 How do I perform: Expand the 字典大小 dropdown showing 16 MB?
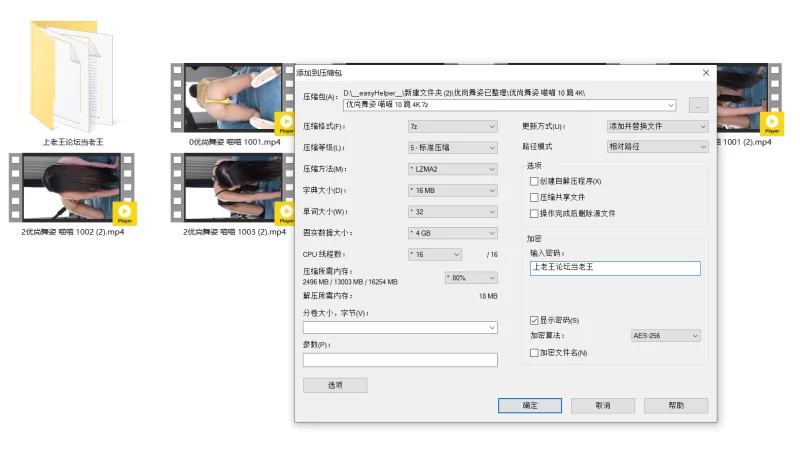pyautogui.click(x=453, y=190)
